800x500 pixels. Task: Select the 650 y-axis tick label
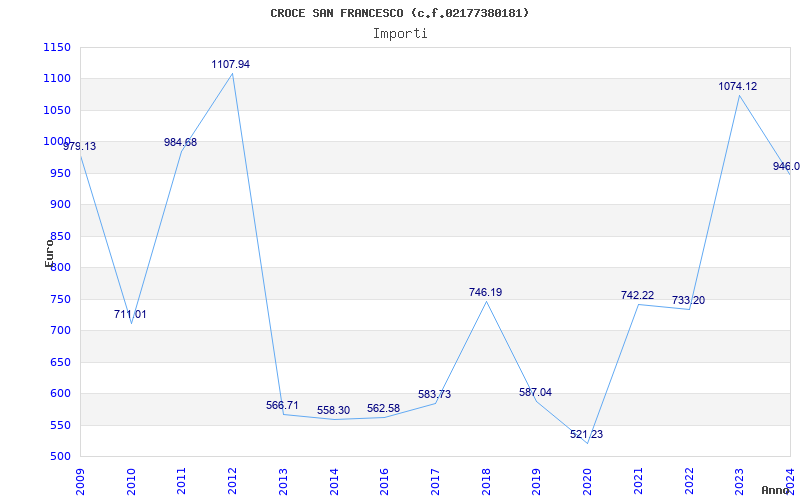(x=61, y=362)
